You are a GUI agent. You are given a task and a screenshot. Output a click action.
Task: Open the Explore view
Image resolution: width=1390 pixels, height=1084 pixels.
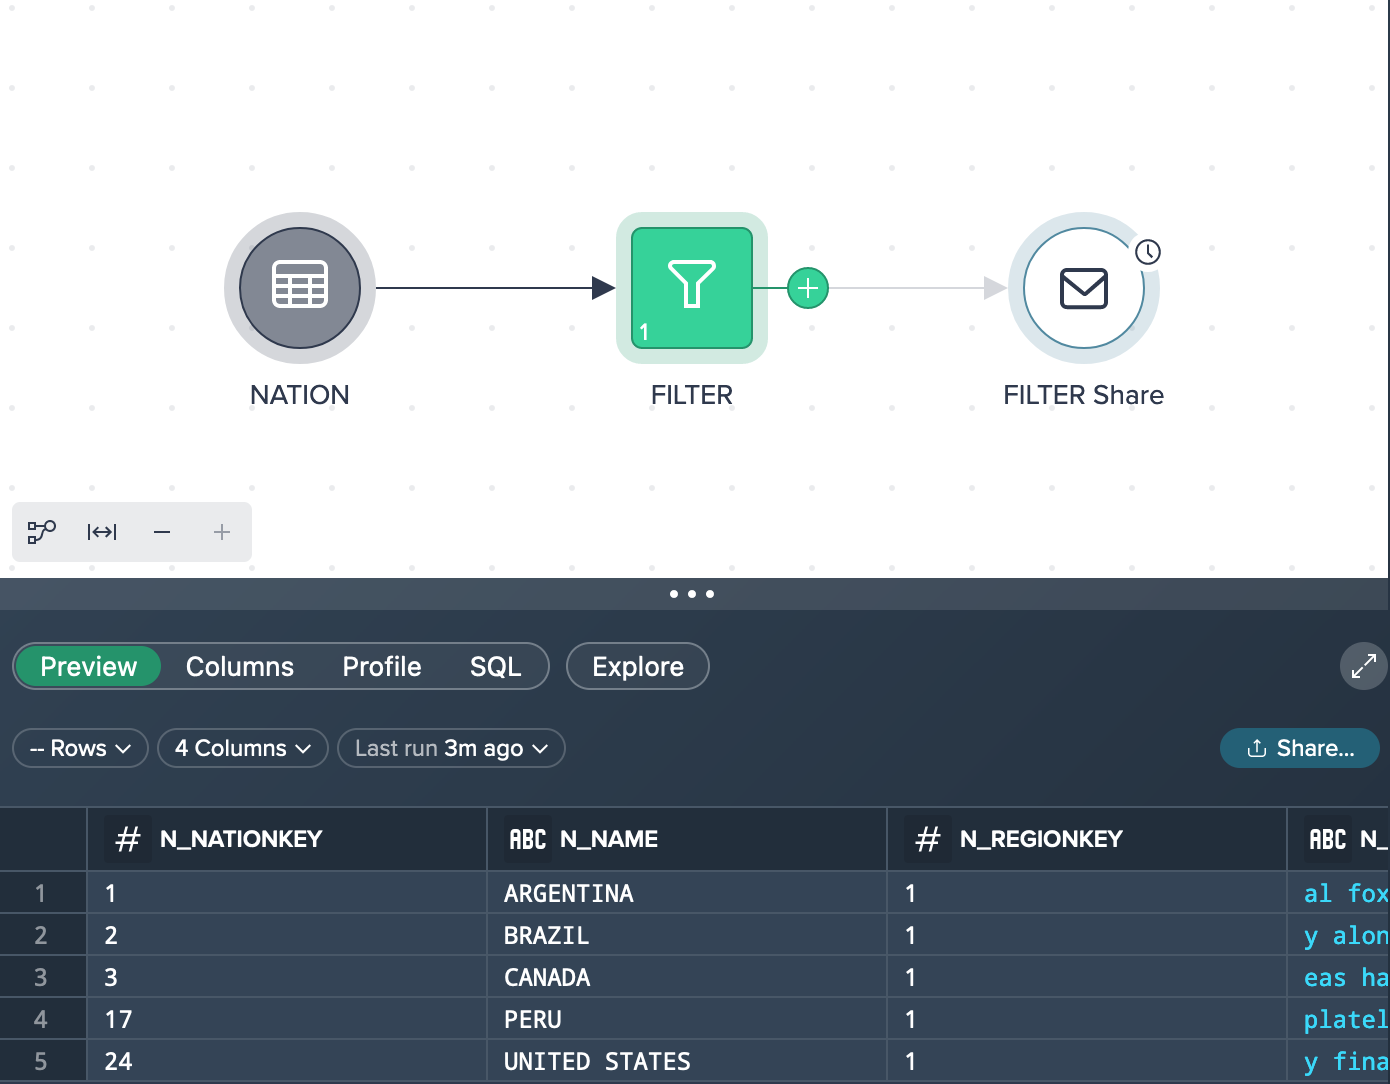[x=637, y=666]
